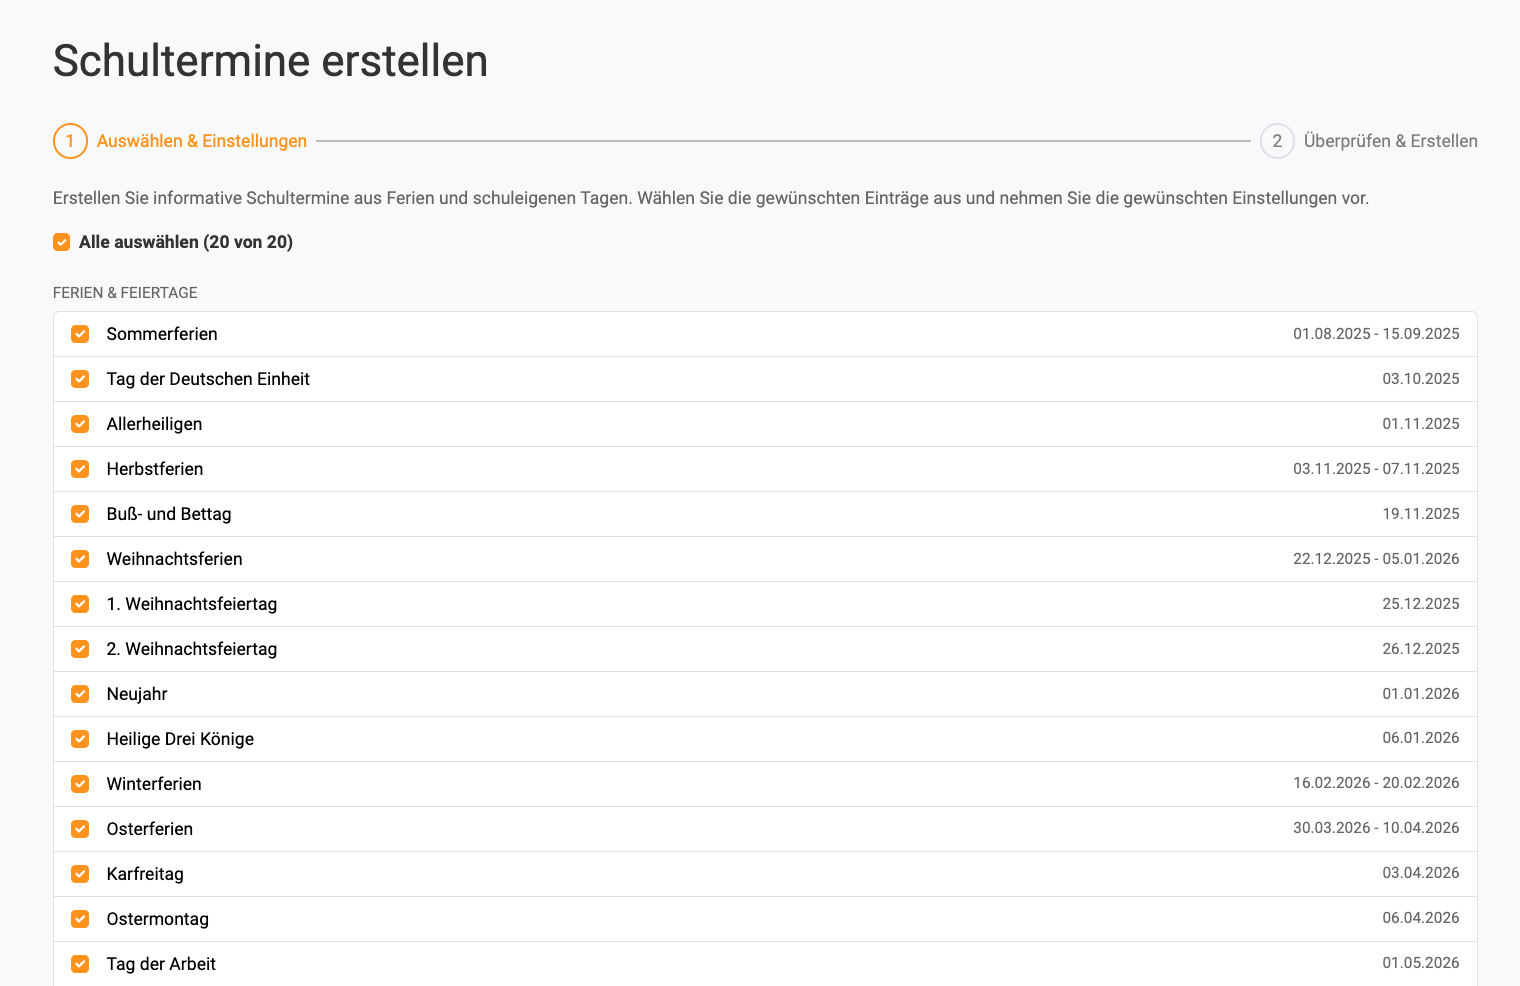The width and height of the screenshot is (1520, 986).
Task: Uncheck the 2. Weihnachtsfeiertag checkbox
Action: (x=80, y=649)
